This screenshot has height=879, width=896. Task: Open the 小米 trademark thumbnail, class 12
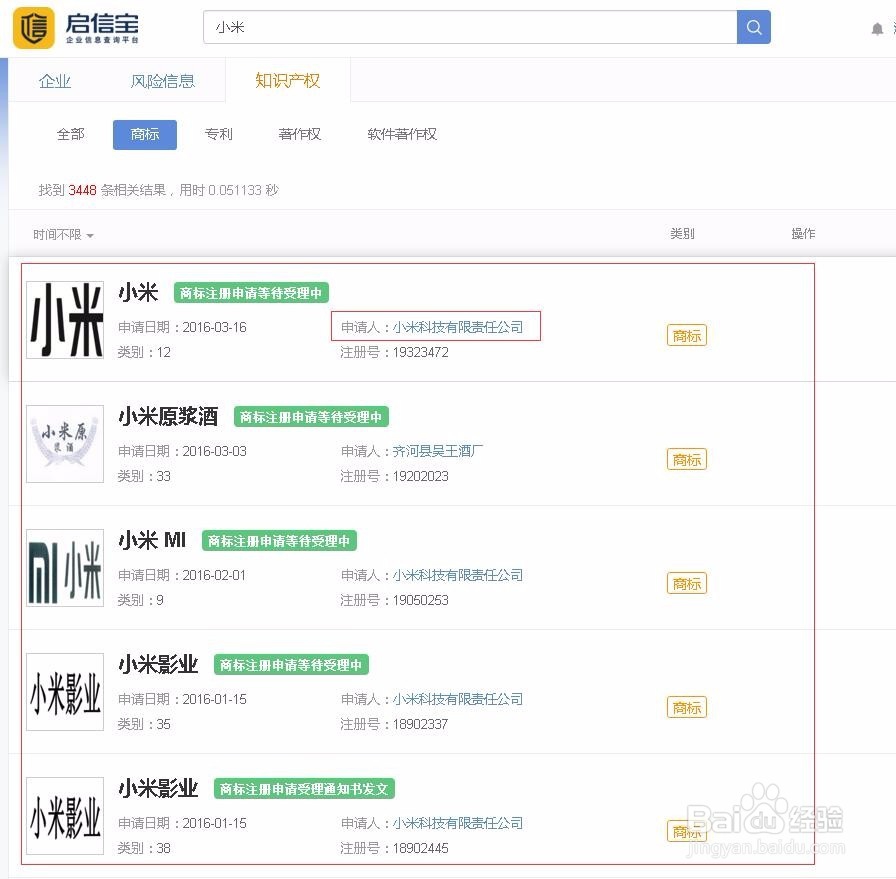click(x=65, y=319)
